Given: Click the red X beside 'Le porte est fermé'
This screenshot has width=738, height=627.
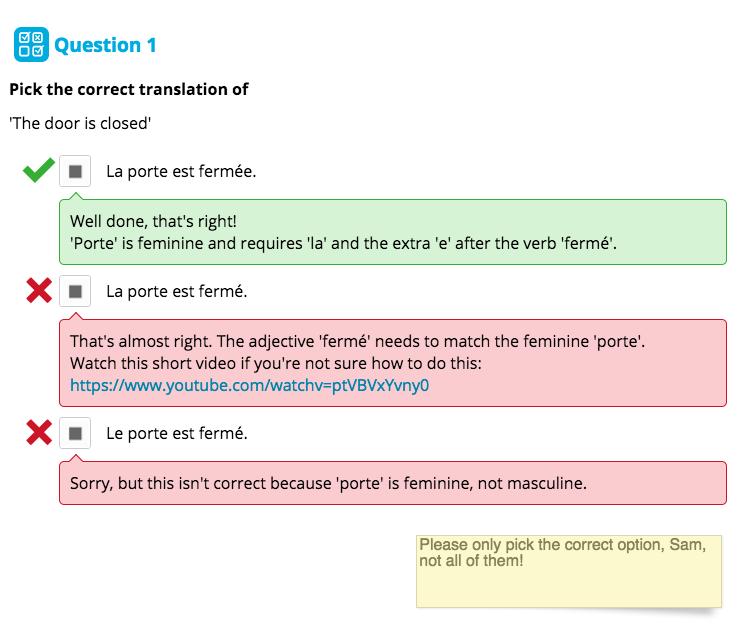Looking at the screenshot, I should pos(38,433).
